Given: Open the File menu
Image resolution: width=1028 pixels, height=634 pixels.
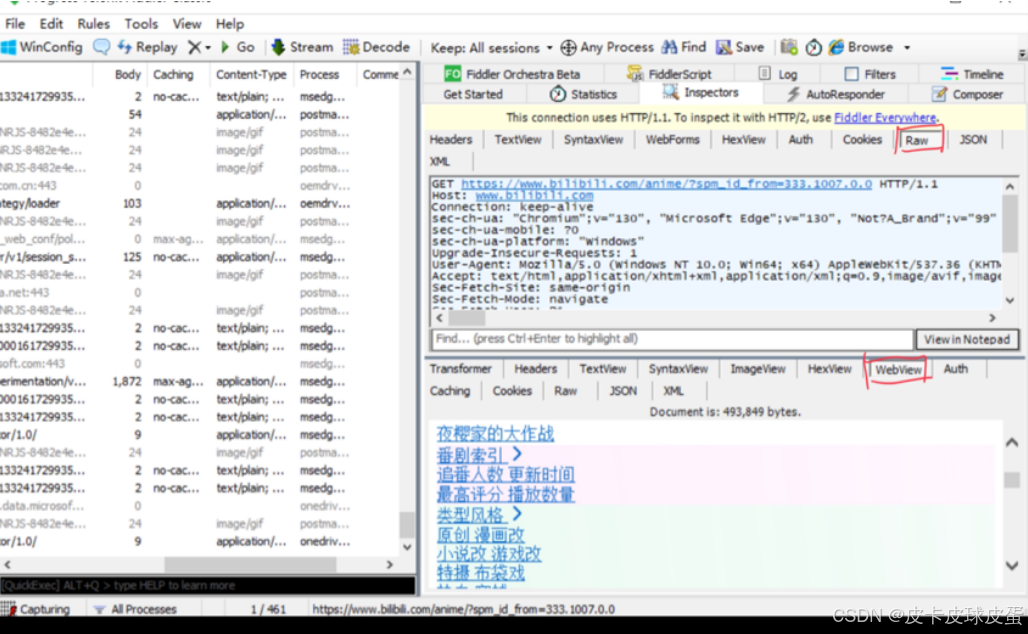Looking at the screenshot, I should 14,24.
